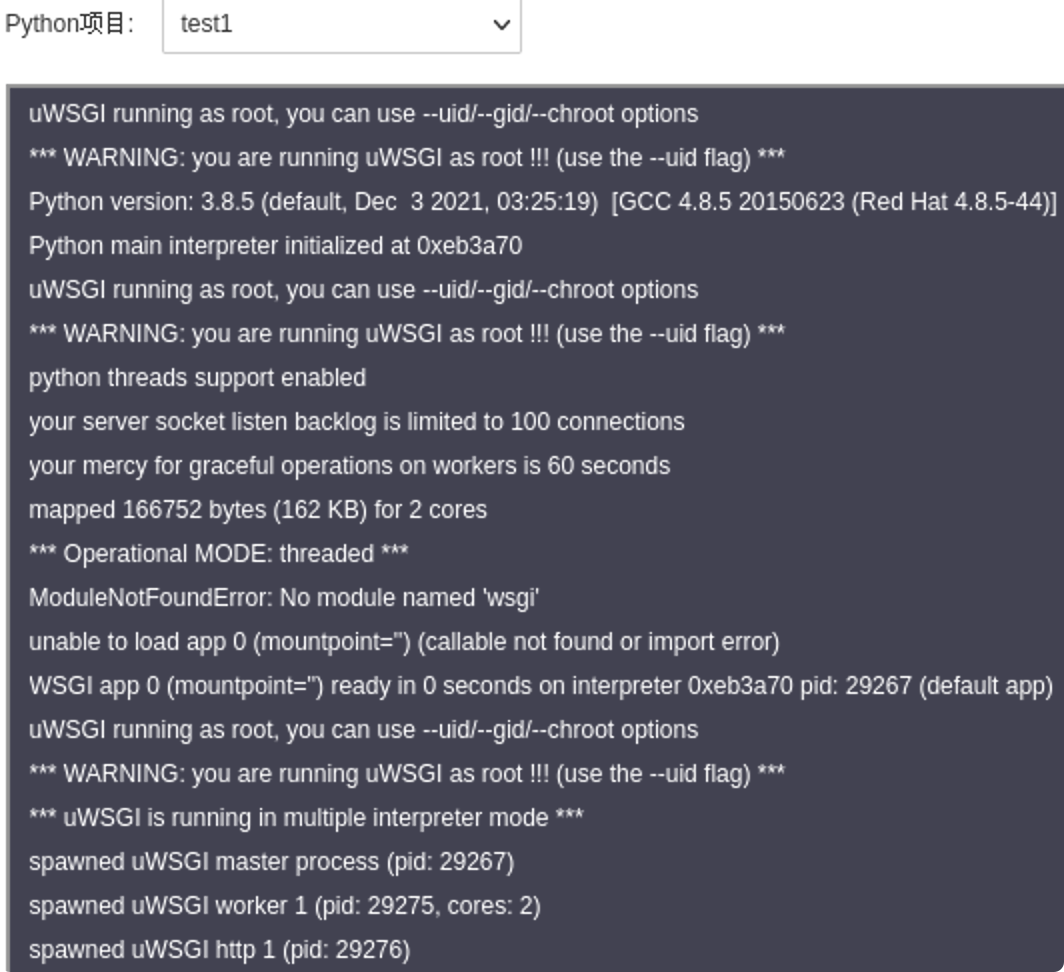The image size is (1064, 972).
Task: Click the dropdown chevron arrow beside test1
Action: (501, 26)
